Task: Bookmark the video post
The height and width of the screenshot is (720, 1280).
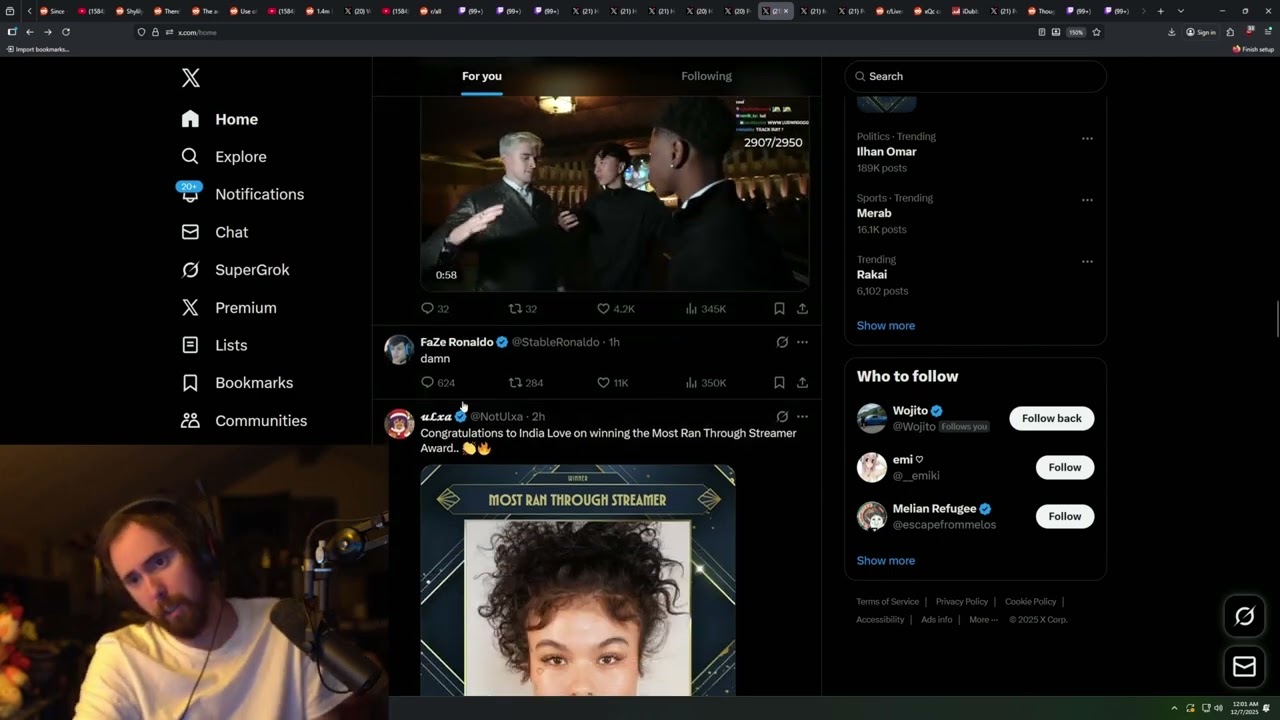Action: 779,309
